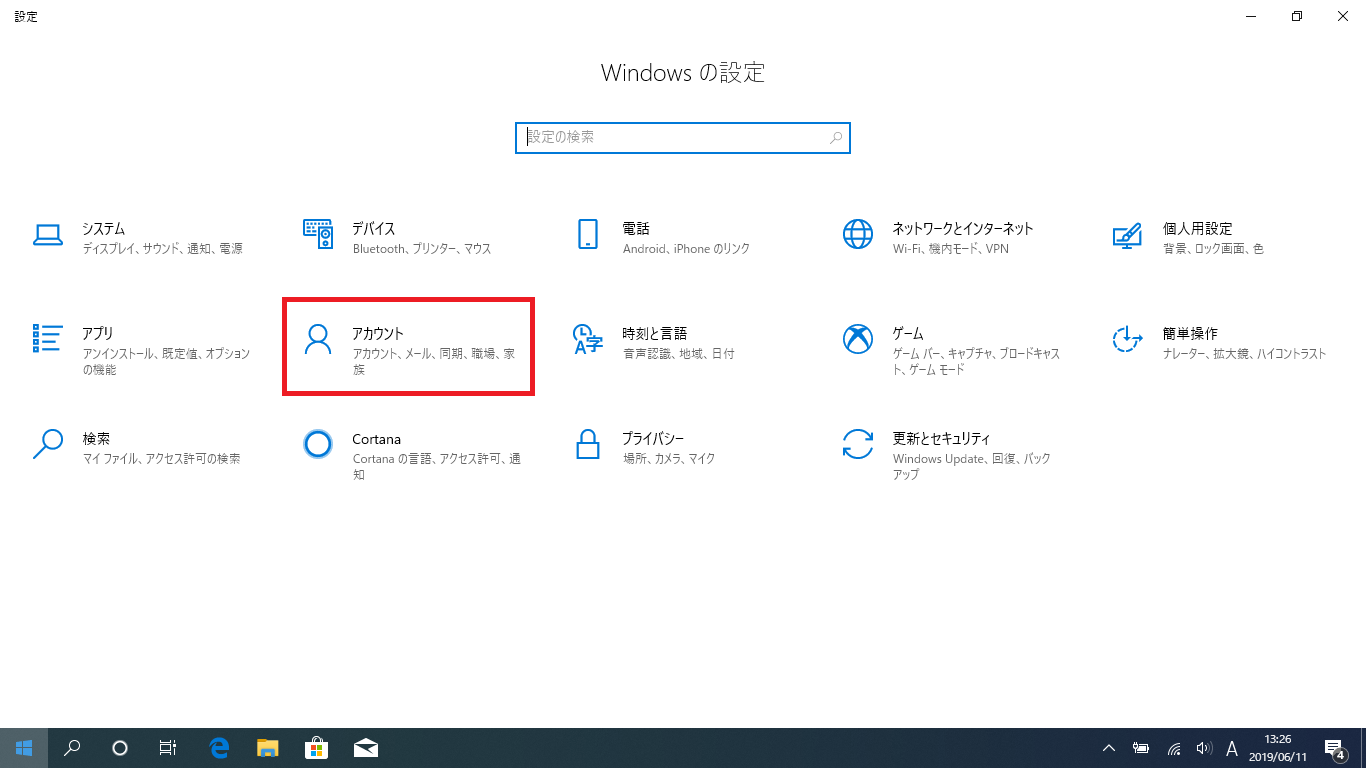This screenshot has height=768, width=1366.
Task: Launch Microsoft Edge from the taskbar
Action: (219, 748)
